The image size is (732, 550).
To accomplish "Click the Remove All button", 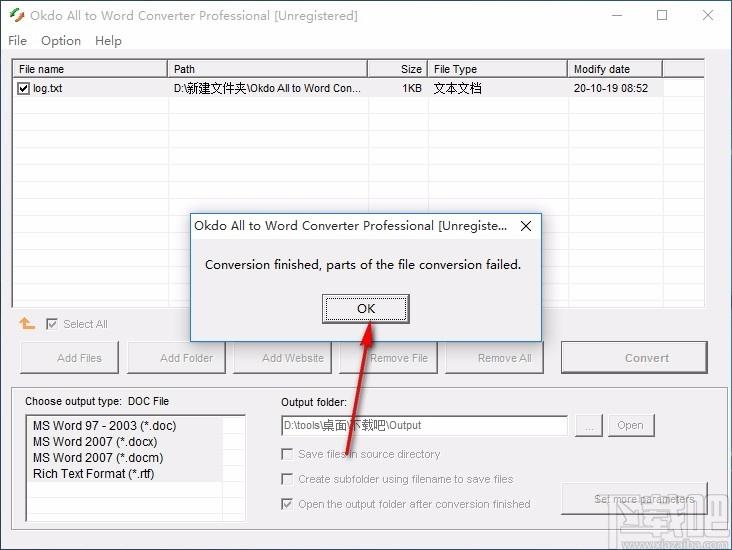I will point(494,358).
